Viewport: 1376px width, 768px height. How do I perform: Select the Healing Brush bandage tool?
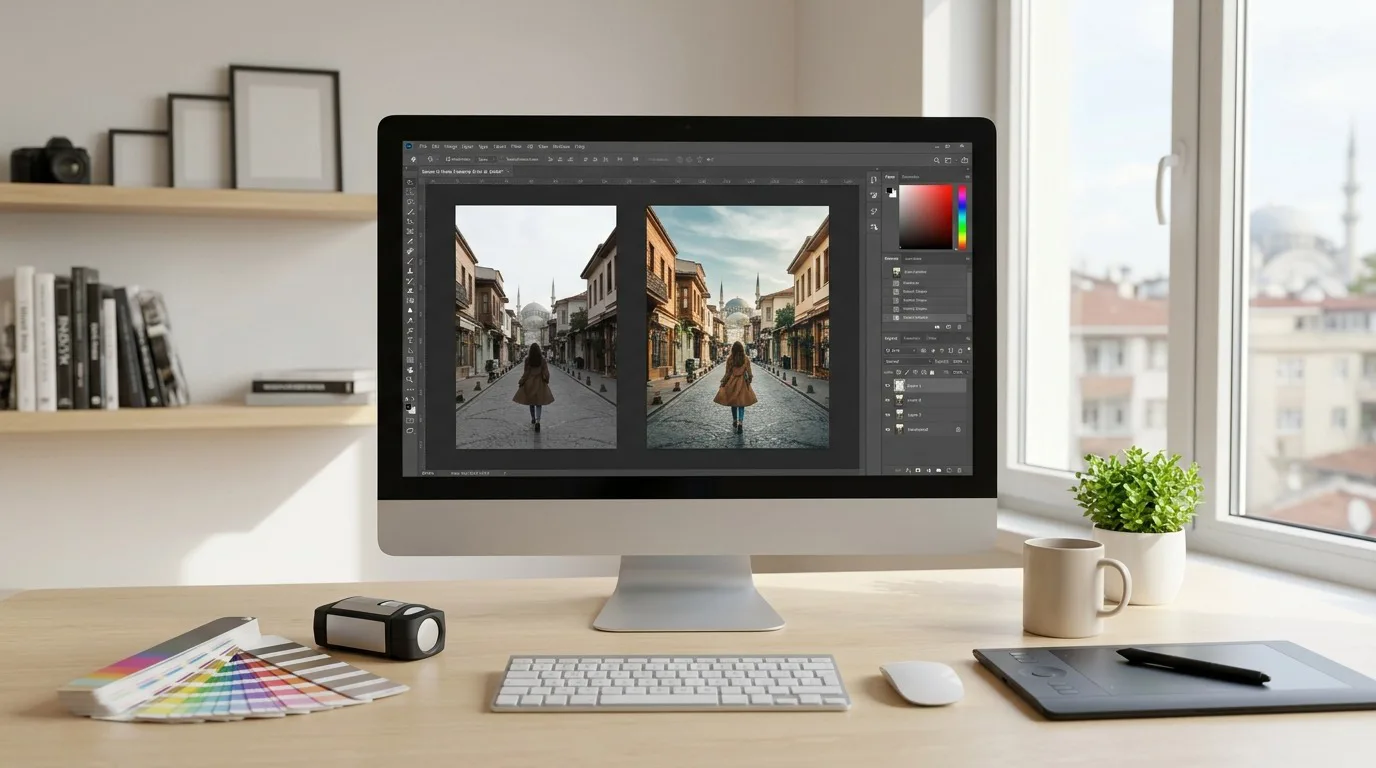[410, 251]
